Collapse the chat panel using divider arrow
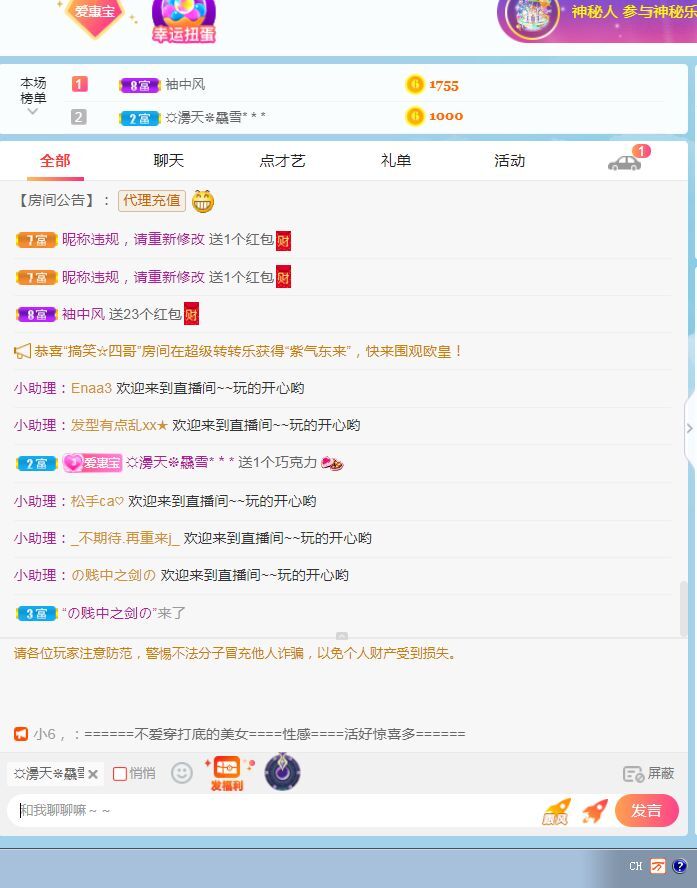 tap(342, 636)
